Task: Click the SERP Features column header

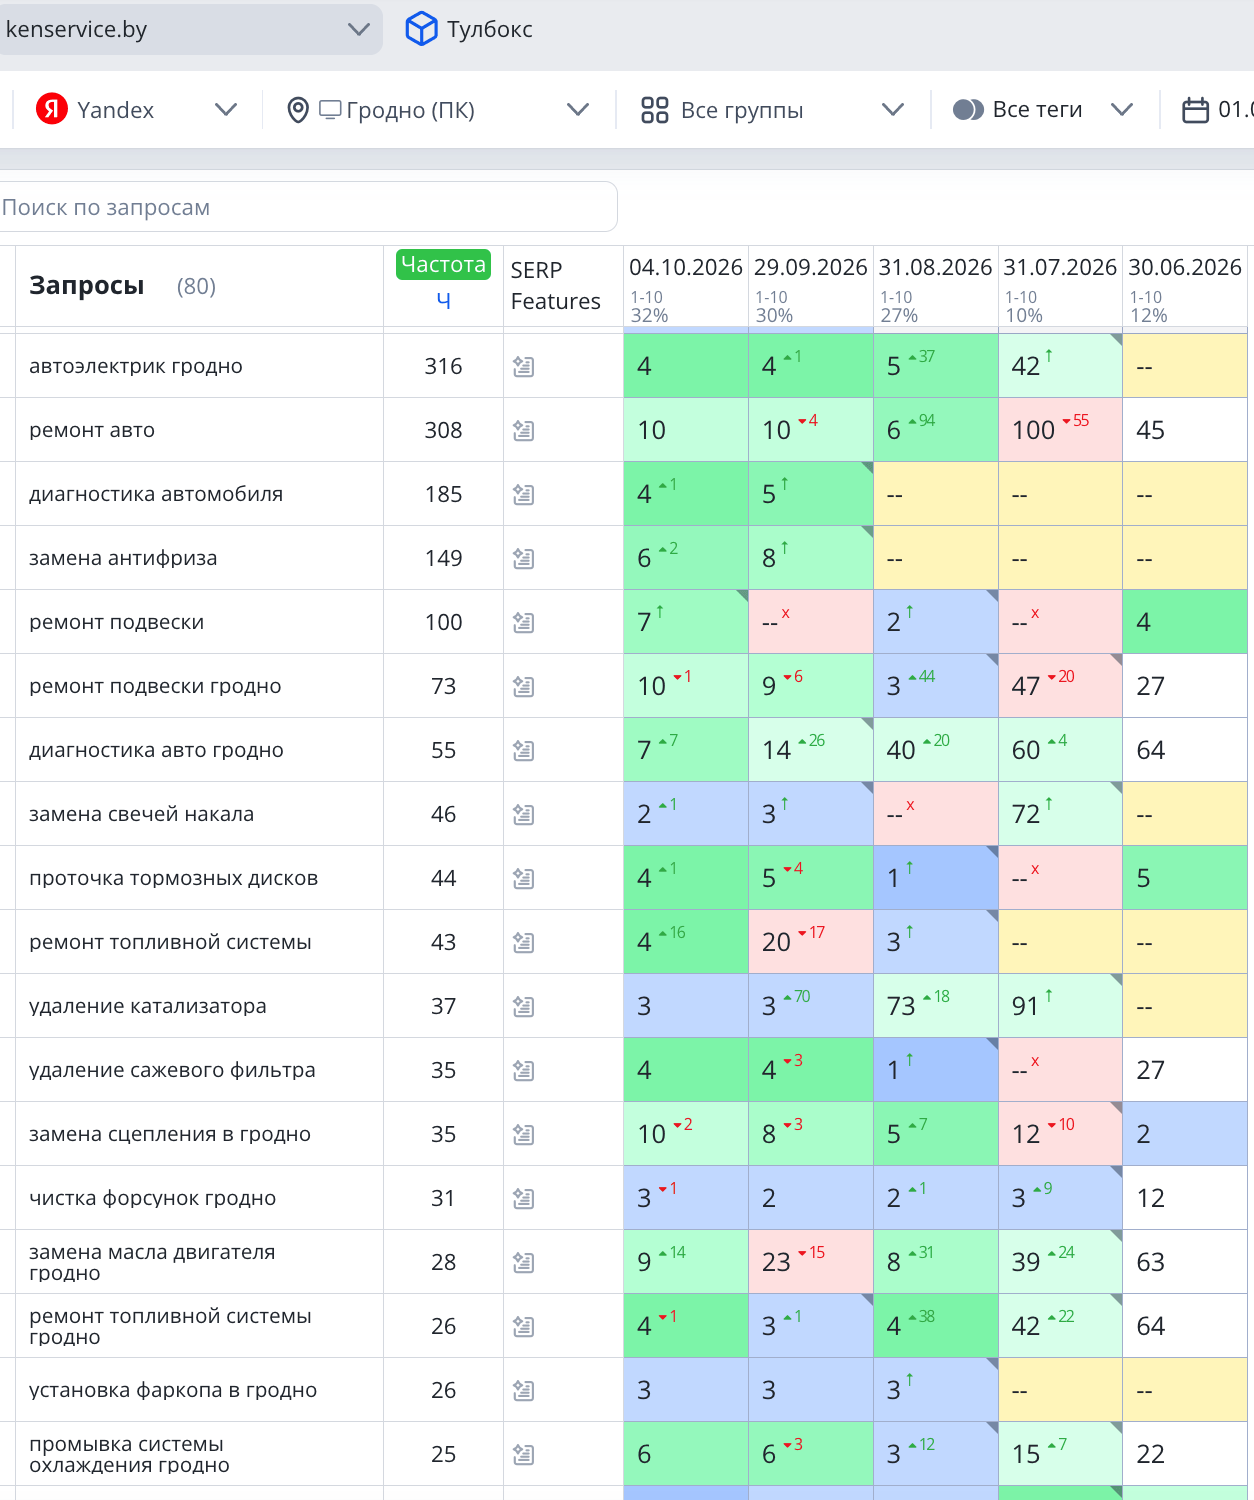Action: (555, 286)
